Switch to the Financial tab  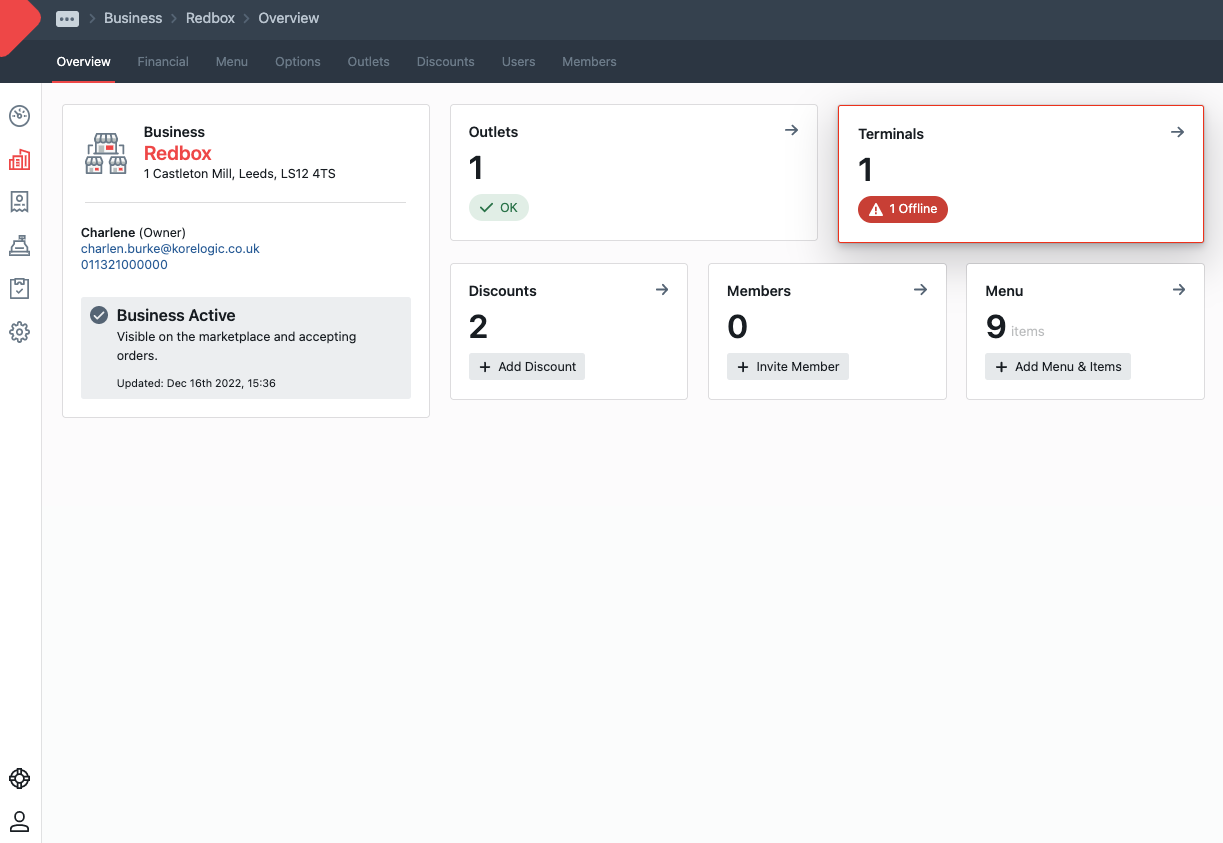point(163,62)
